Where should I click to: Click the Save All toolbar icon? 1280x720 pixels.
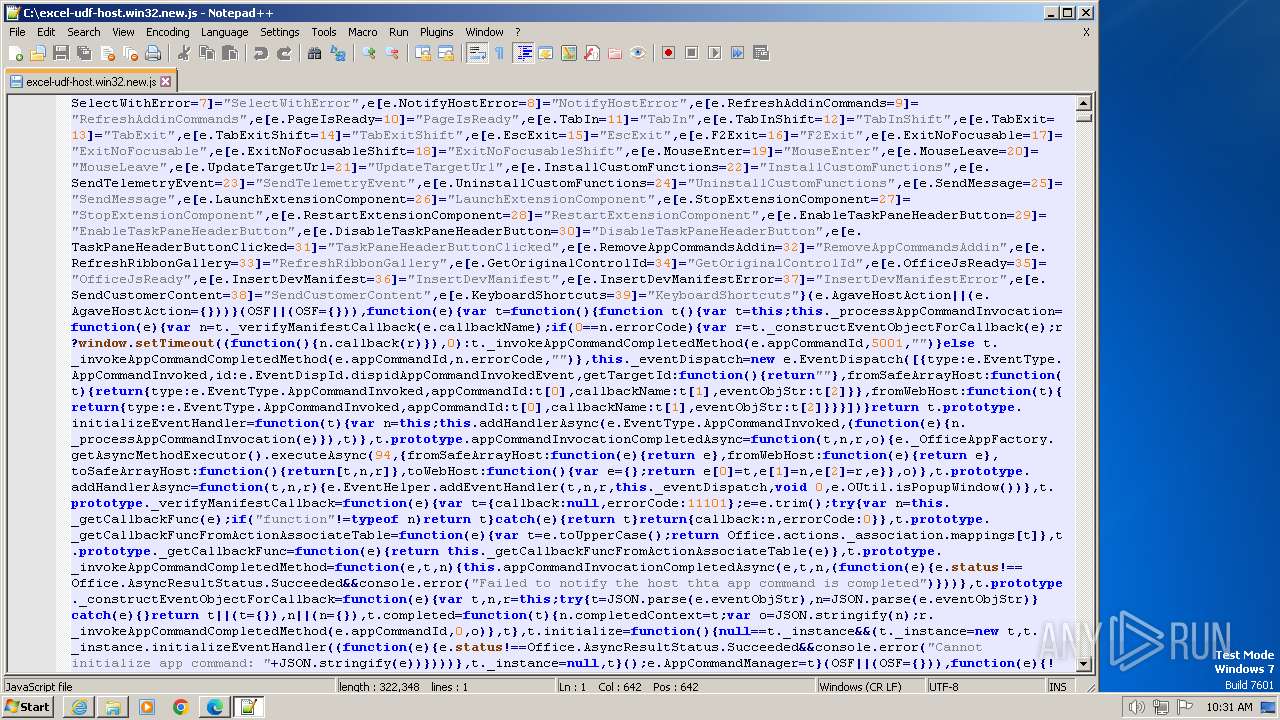click(82, 53)
